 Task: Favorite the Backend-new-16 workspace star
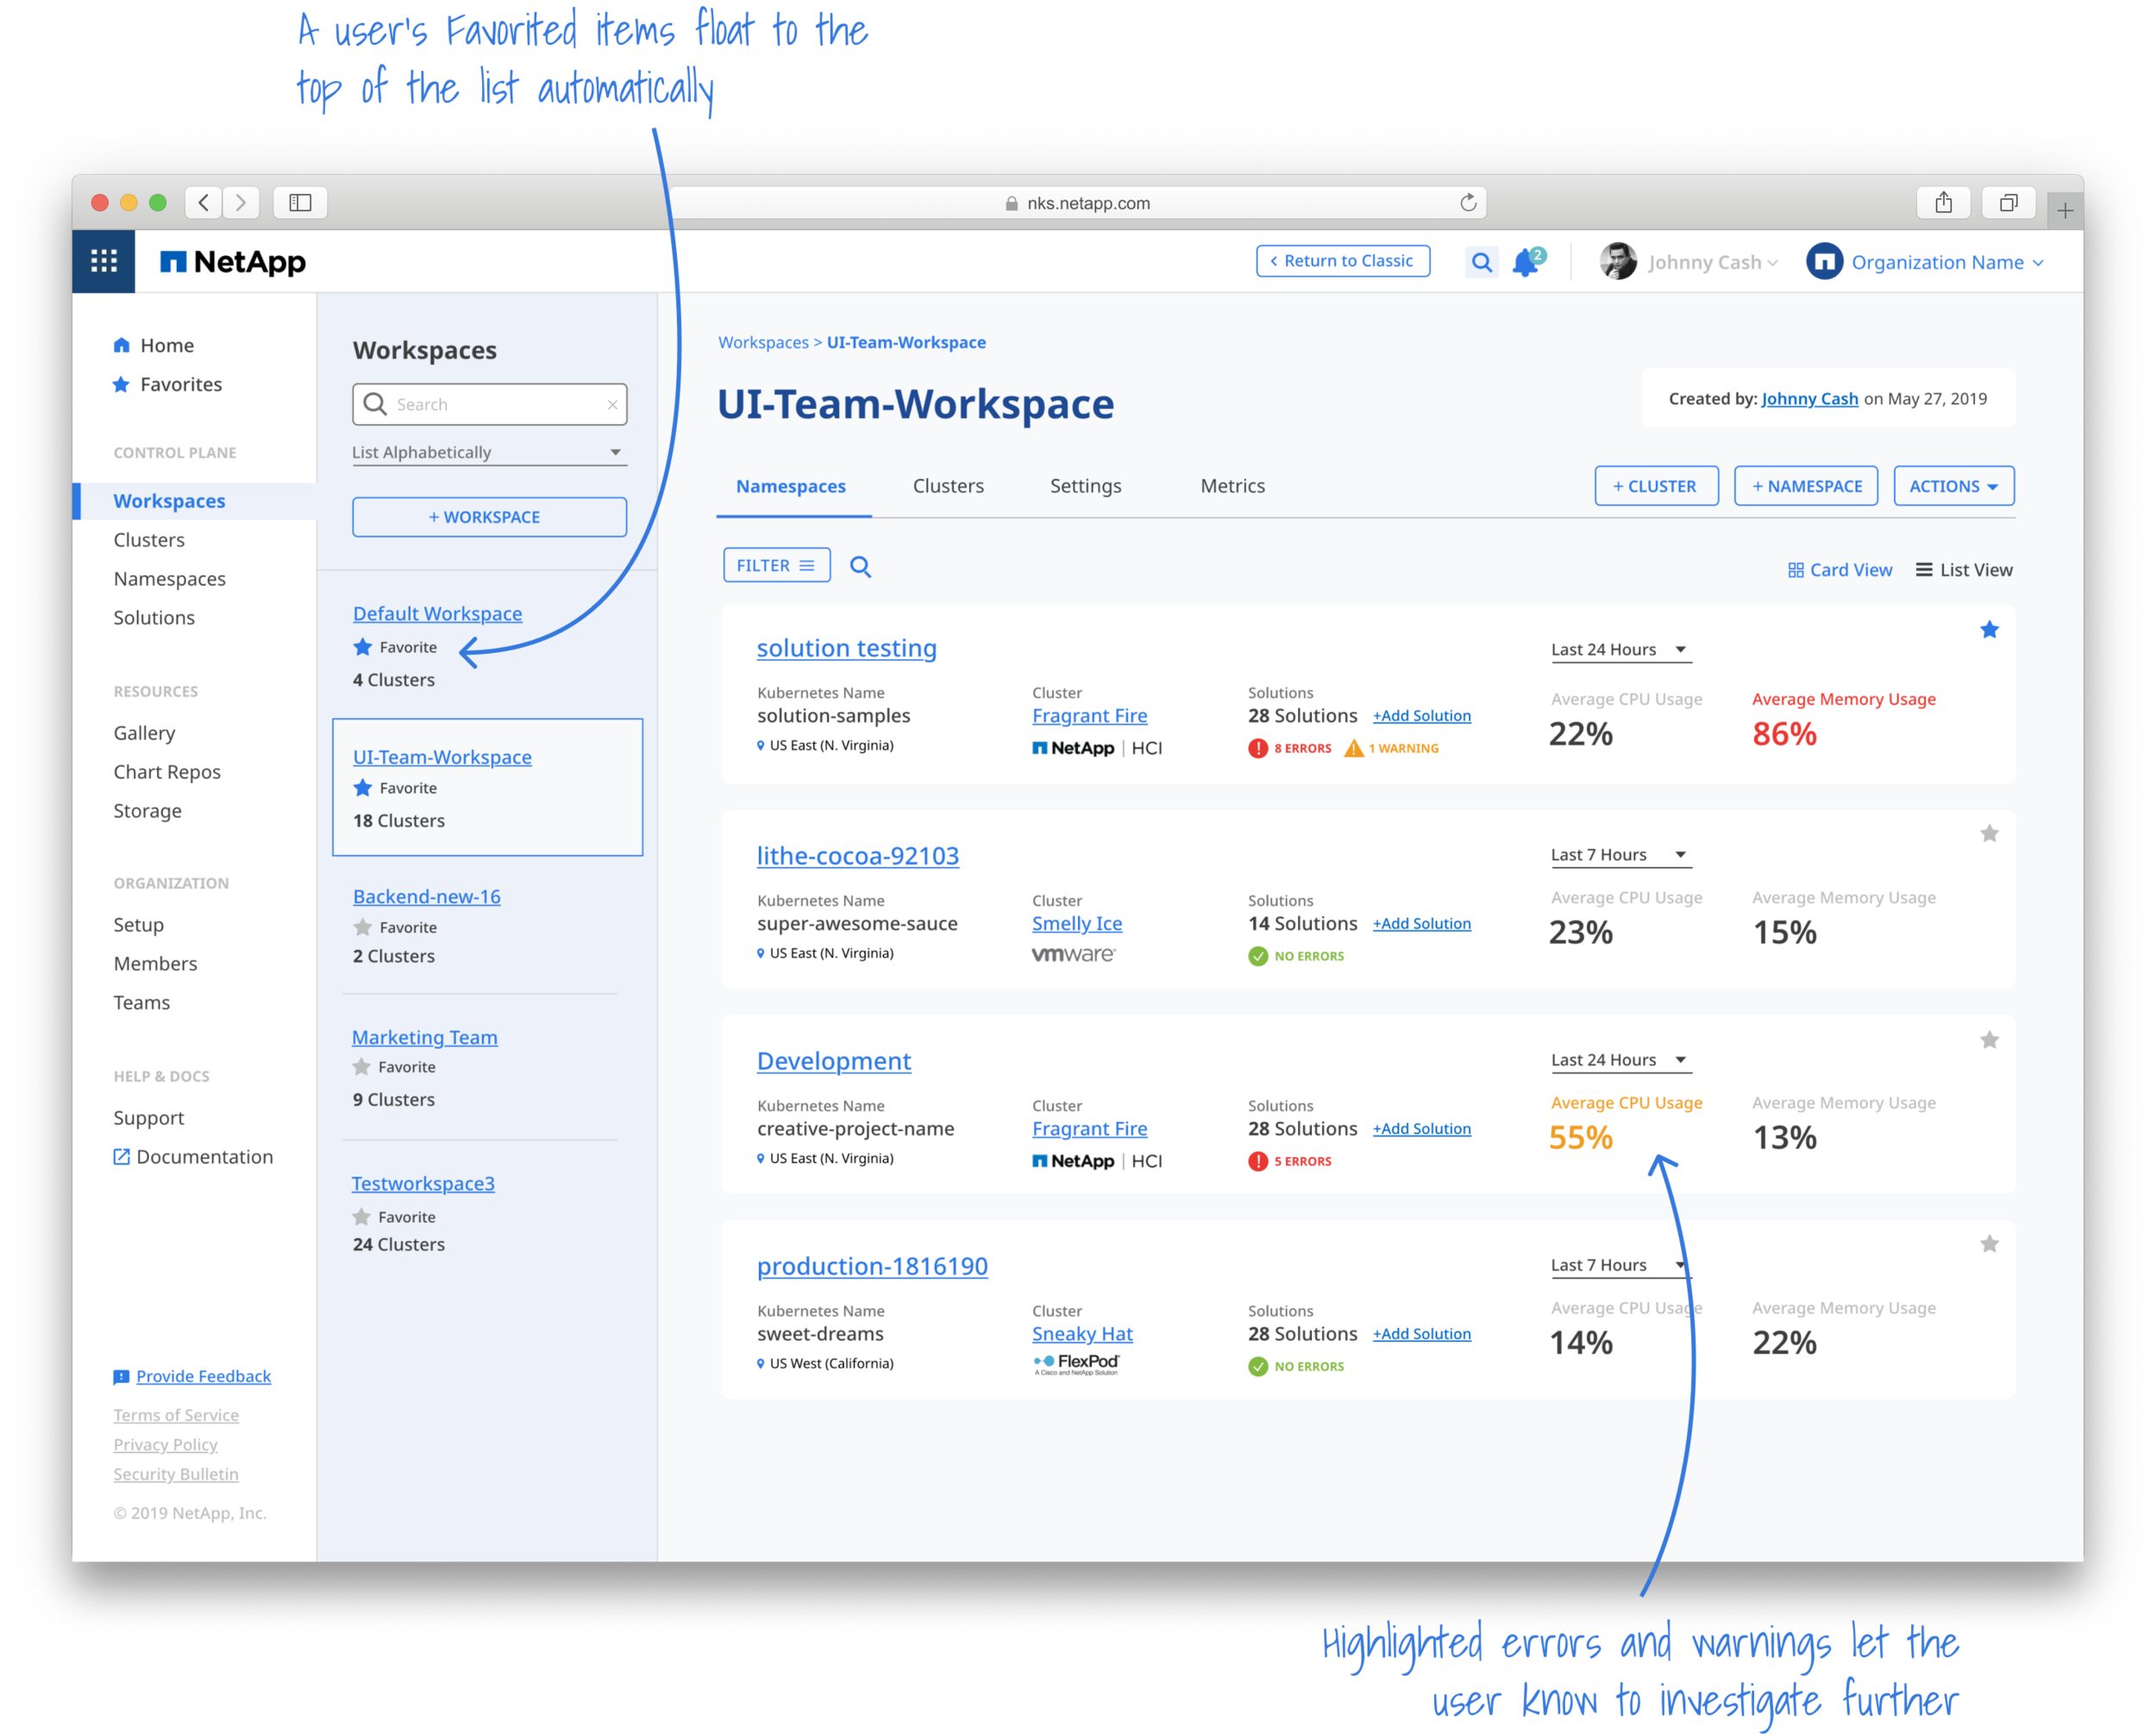point(363,927)
